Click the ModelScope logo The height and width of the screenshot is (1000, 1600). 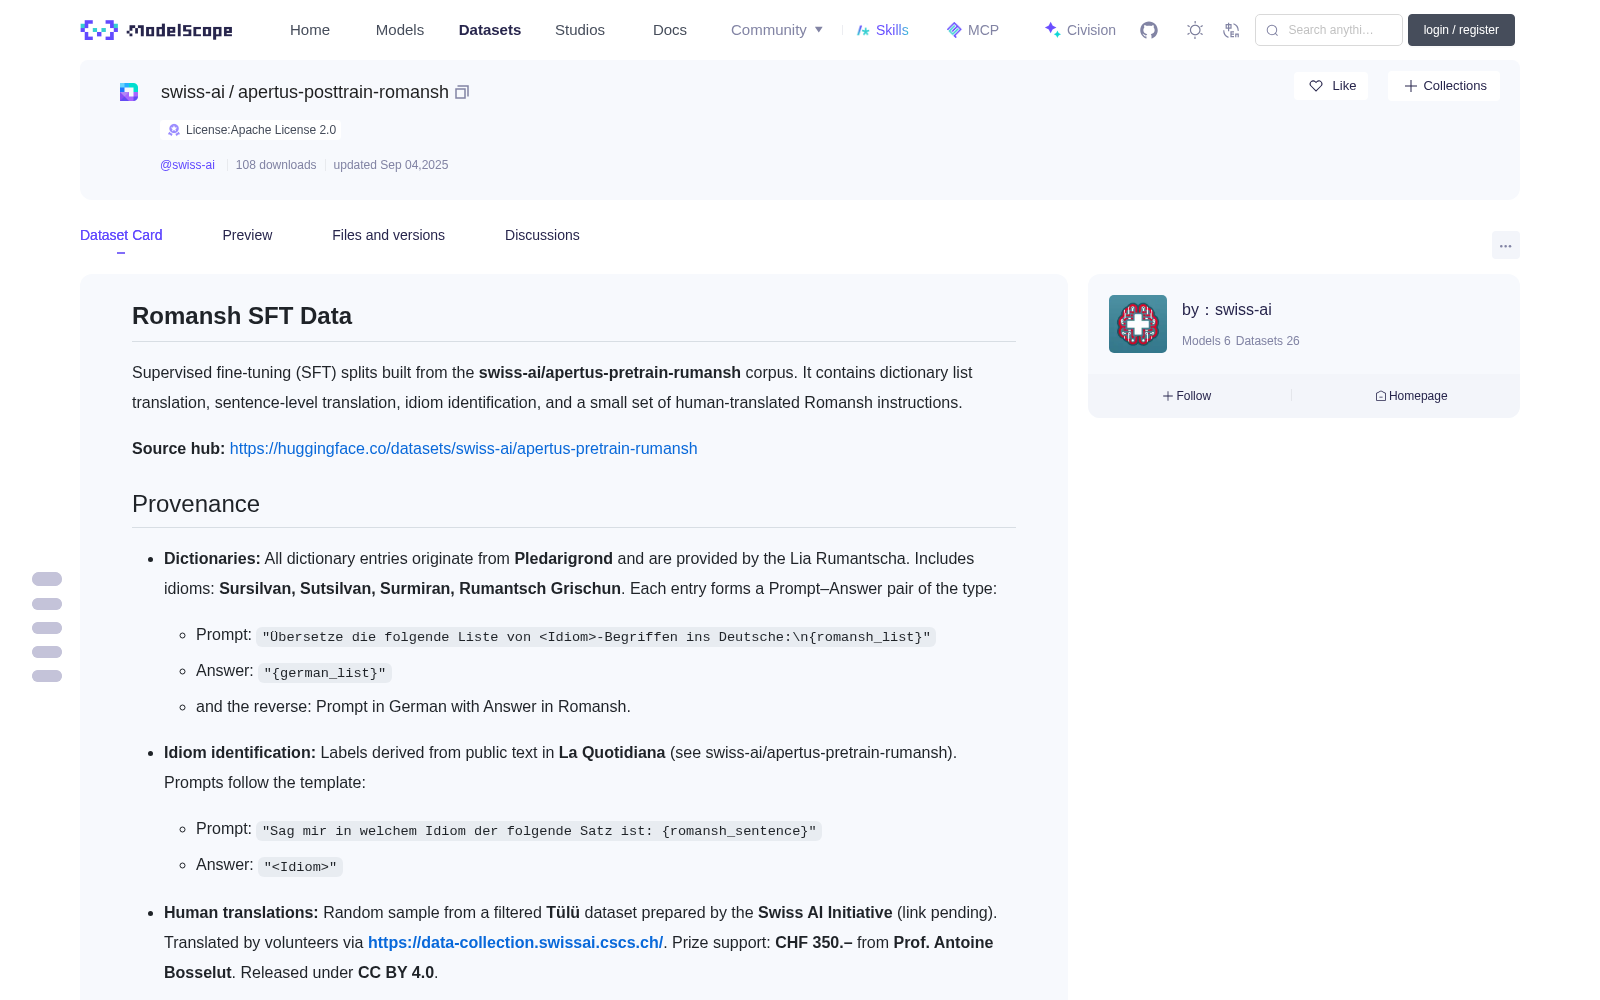(x=156, y=30)
